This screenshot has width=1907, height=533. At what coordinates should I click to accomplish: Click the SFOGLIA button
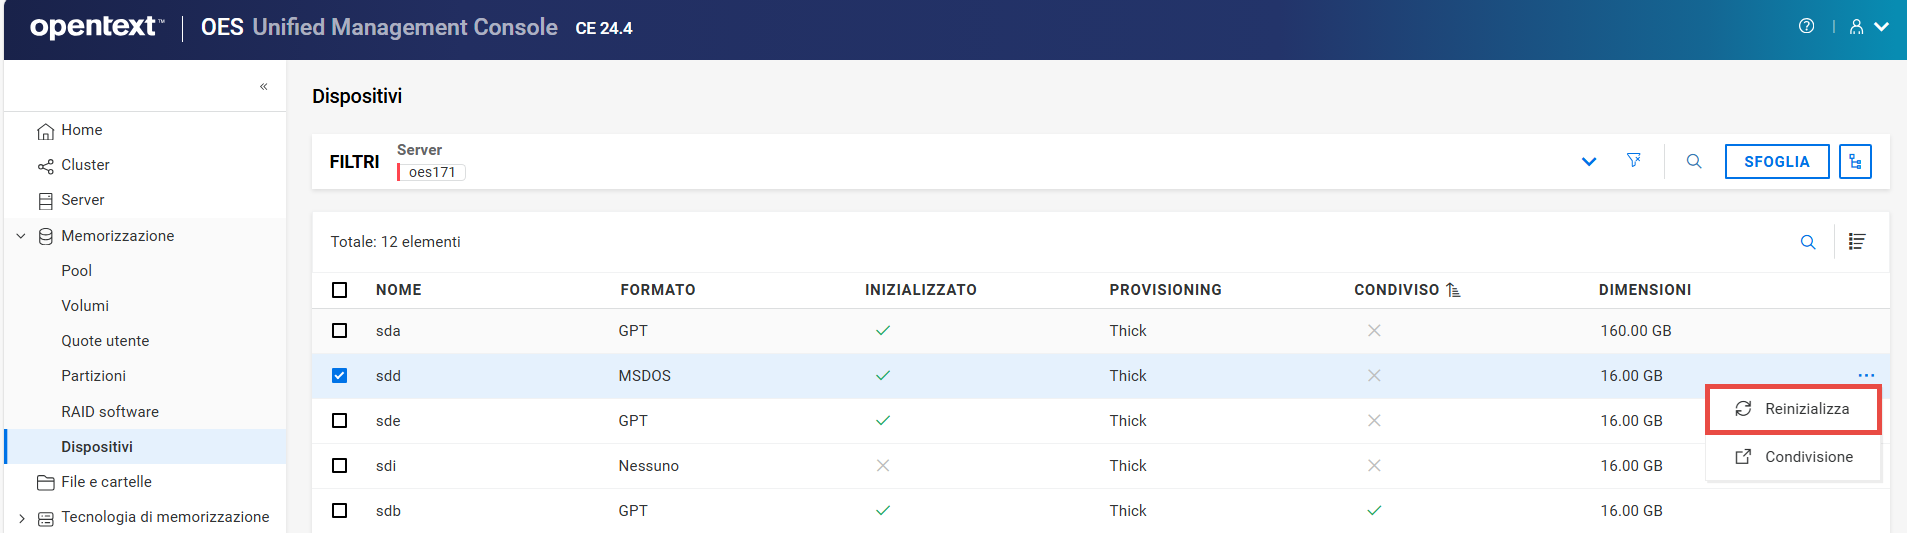pyautogui.click(x=1776, y=161)
